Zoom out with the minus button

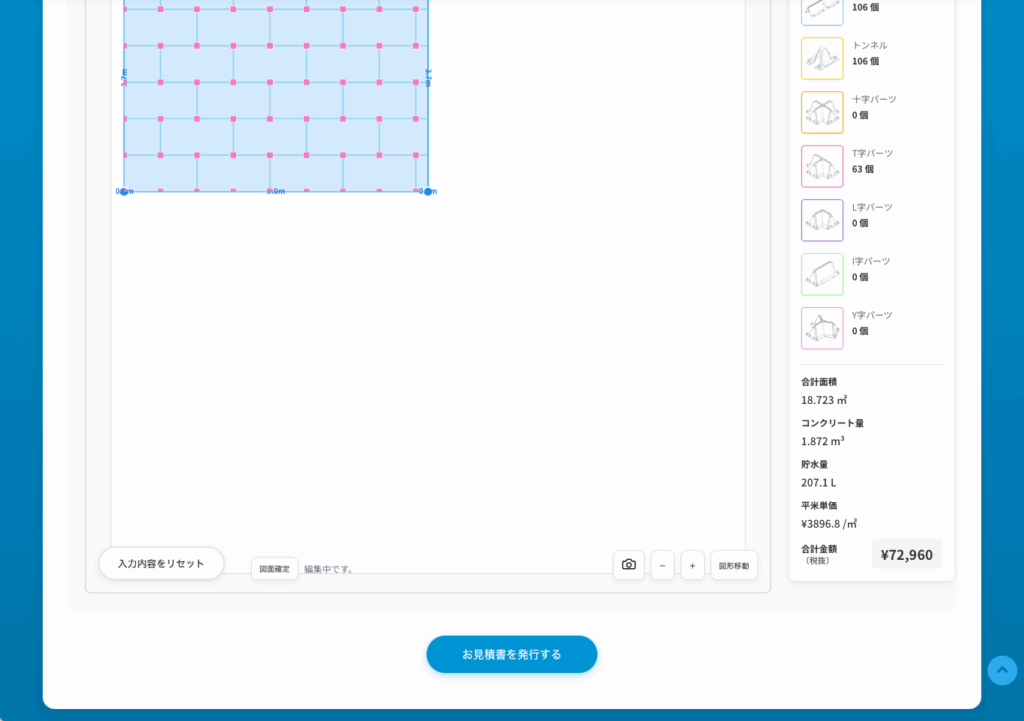click(662, 565)
